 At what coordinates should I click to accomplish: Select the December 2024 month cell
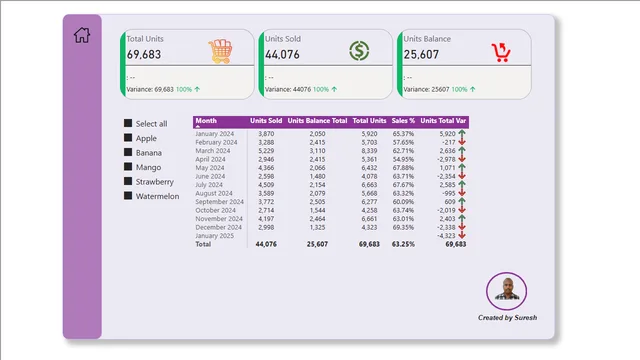218,227
